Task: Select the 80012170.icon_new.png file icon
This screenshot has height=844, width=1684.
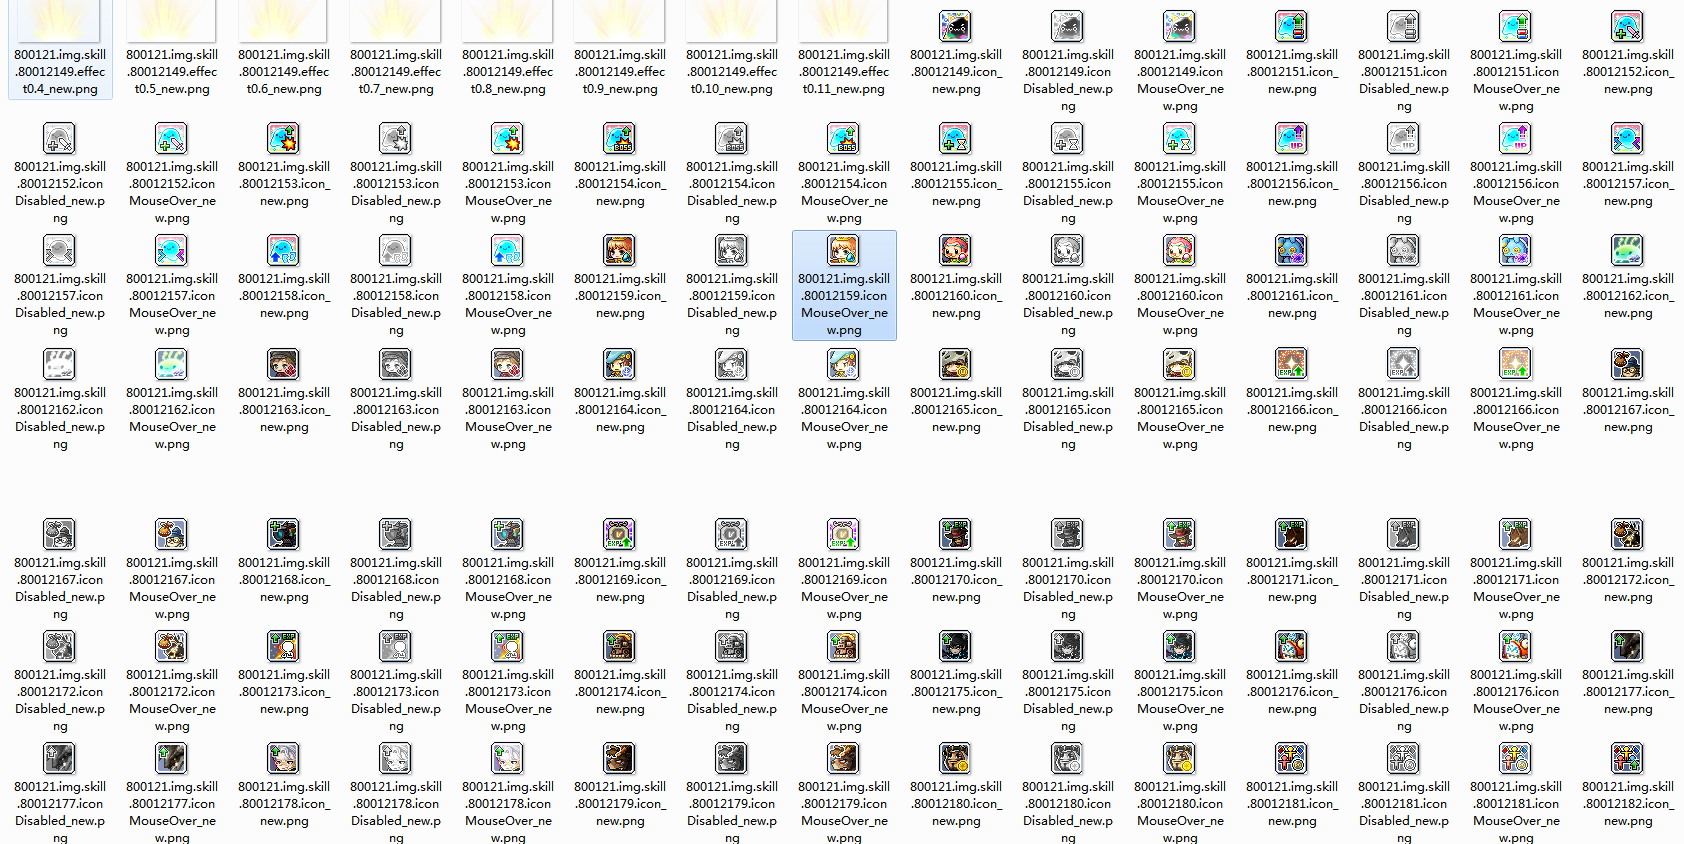Action: [x=956, y=534]
